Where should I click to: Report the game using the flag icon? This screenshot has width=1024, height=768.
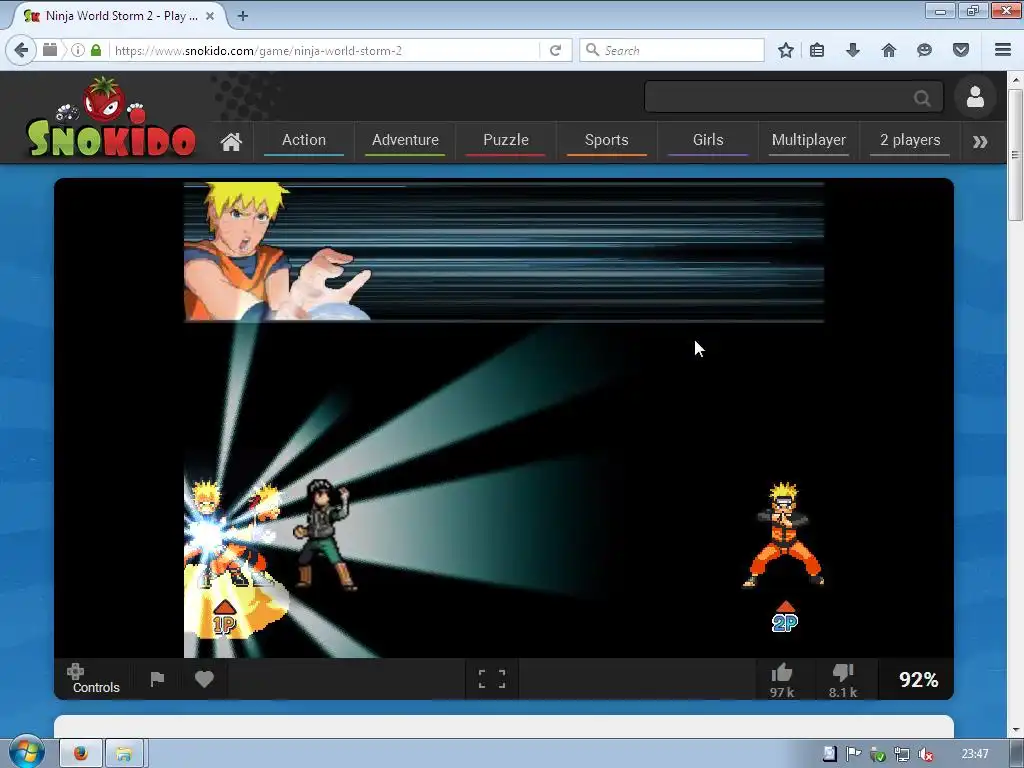click(157, 679)
